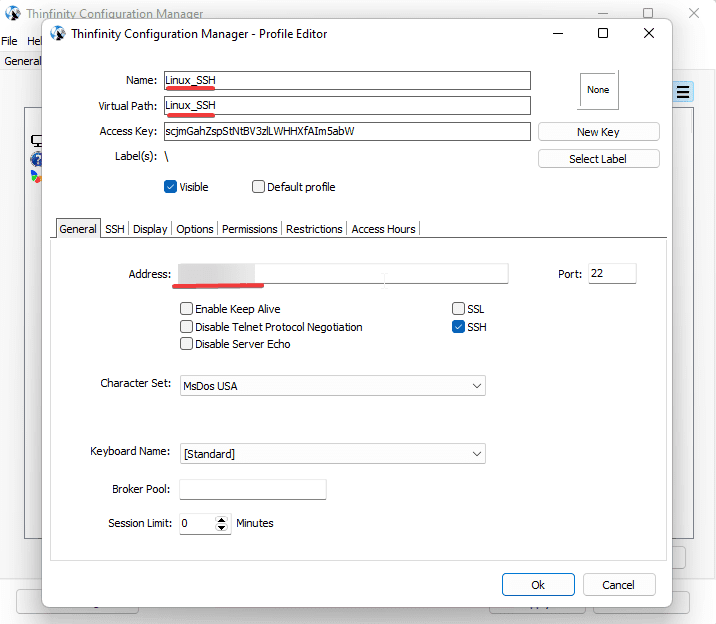The width and height of the screenshot is (716, 624).
Task: Click the Virtual Path input field
Action: click(x=347, y=105)
